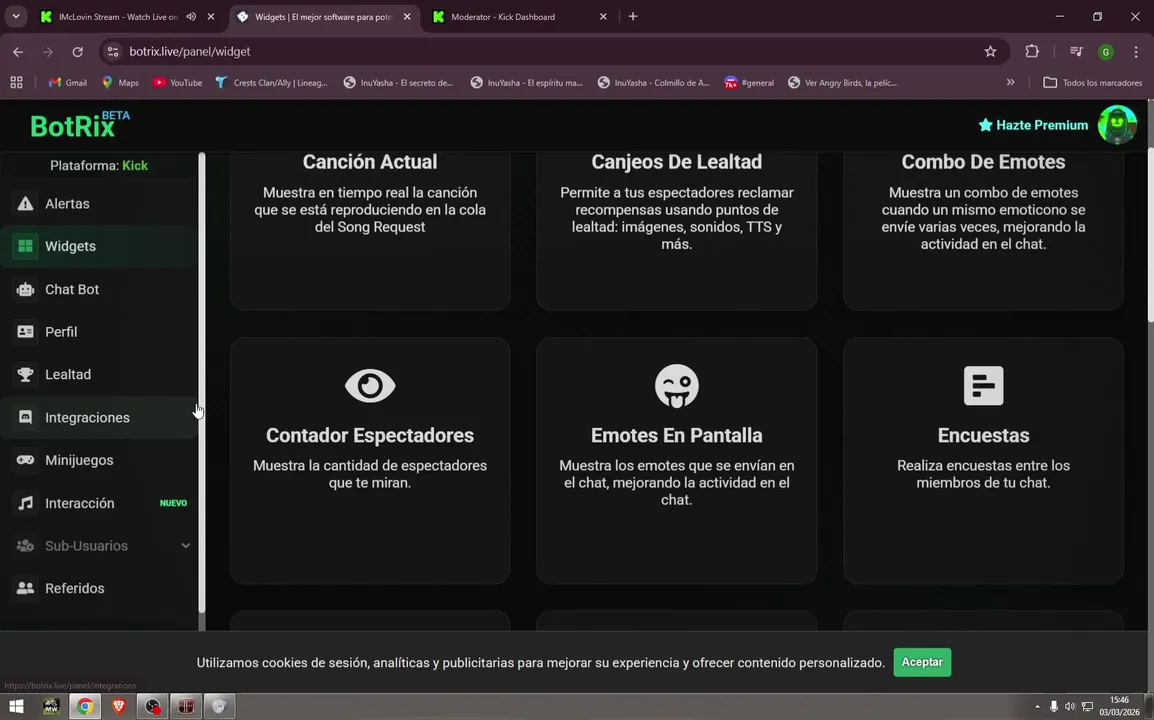Open the Referidos menu item

tap(99, 589)
